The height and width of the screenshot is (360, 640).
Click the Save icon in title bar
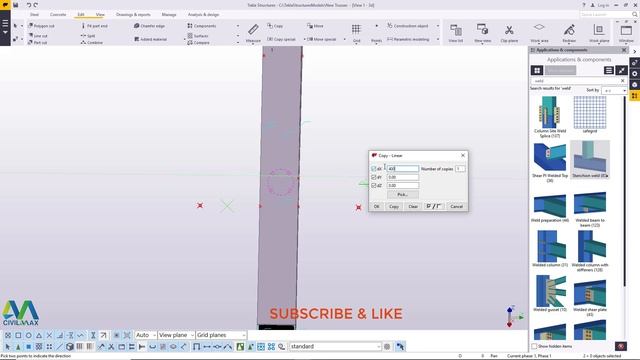click(x=16, y=5)
